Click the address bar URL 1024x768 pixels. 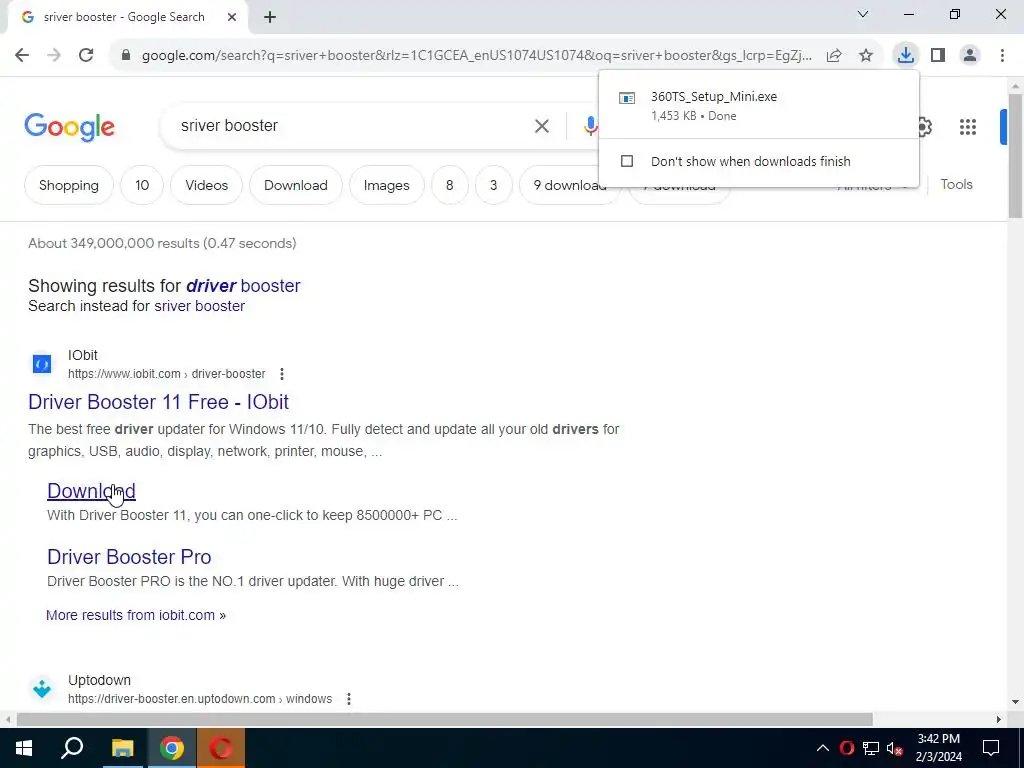click(477, 56)
